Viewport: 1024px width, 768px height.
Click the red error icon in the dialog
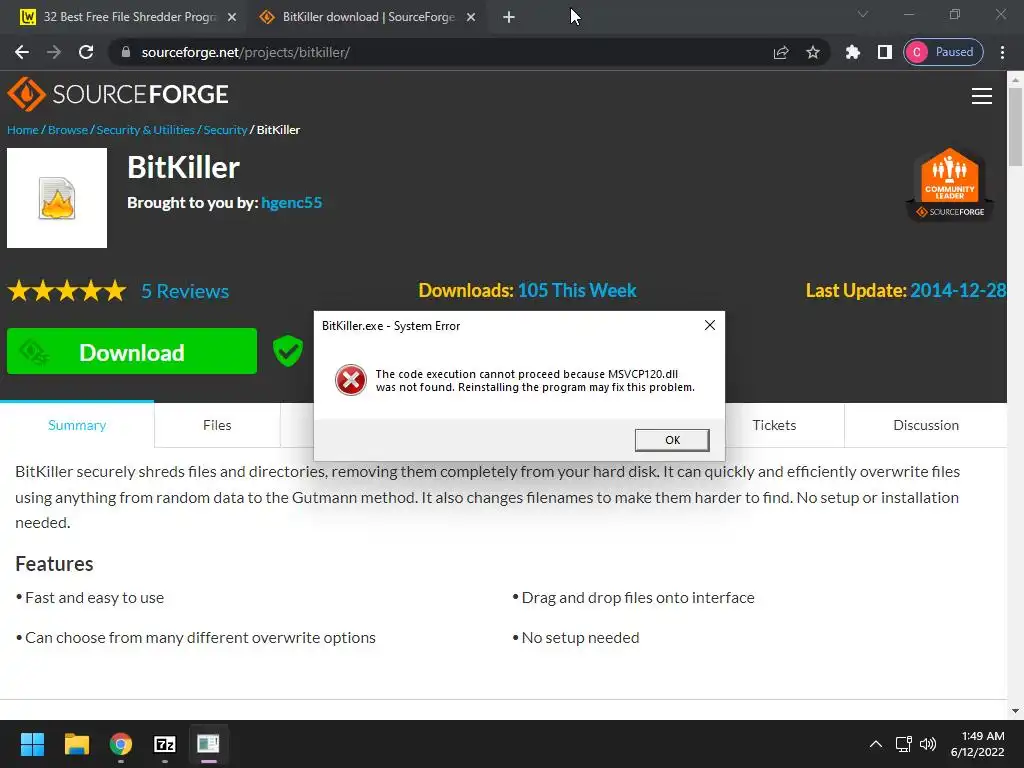[x=351, y=380]
